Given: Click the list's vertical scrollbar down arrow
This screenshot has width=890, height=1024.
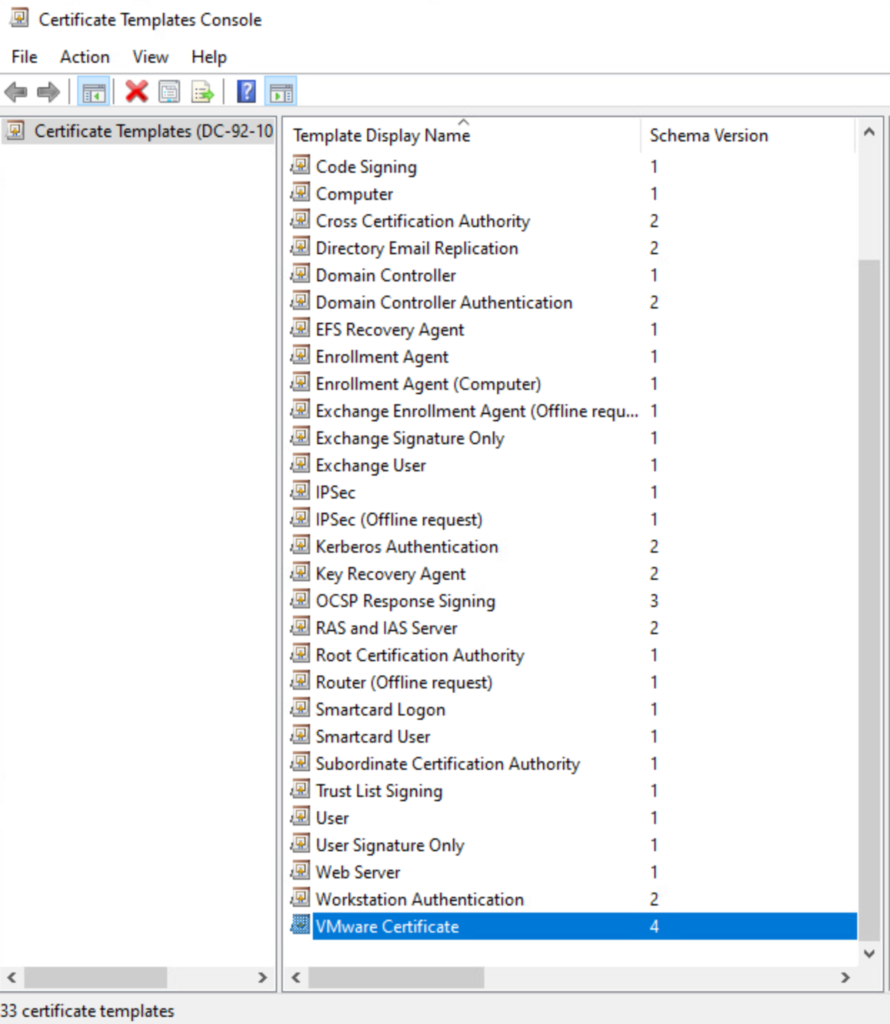Looking at the screenshot, I should point(870,953).
